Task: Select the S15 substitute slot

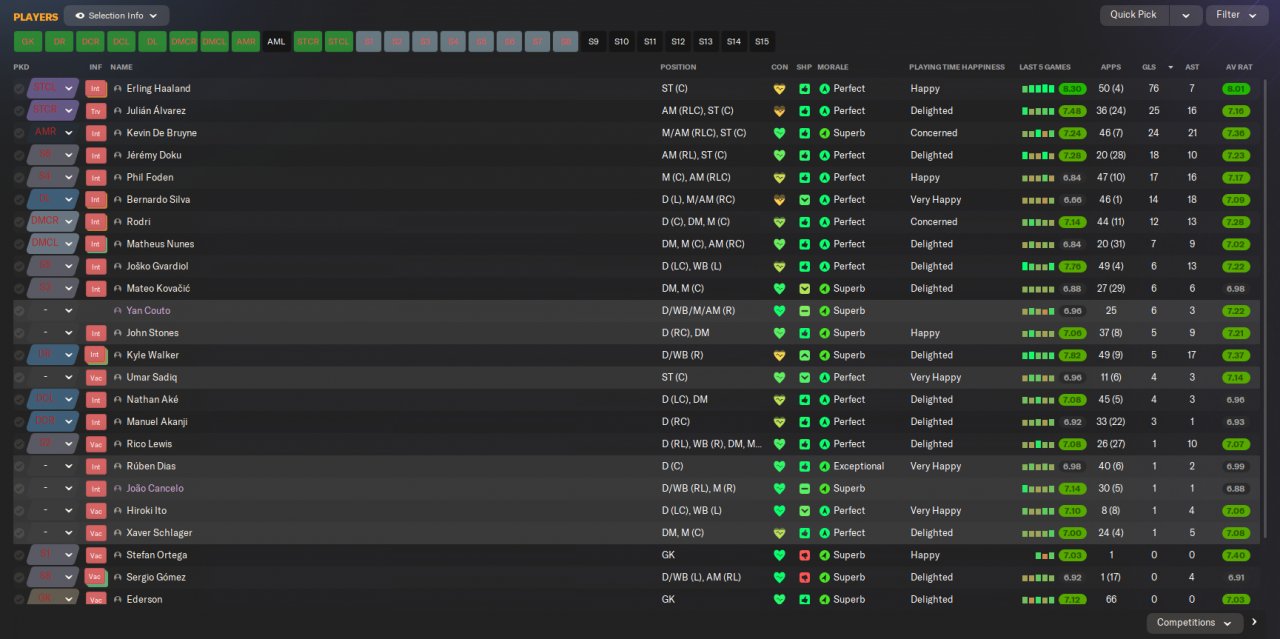Action: click(762, 42)
